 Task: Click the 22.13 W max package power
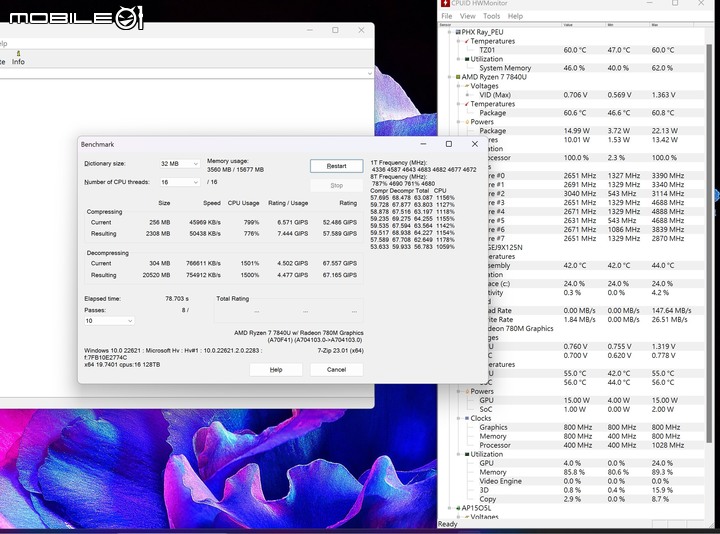point(664,131)
